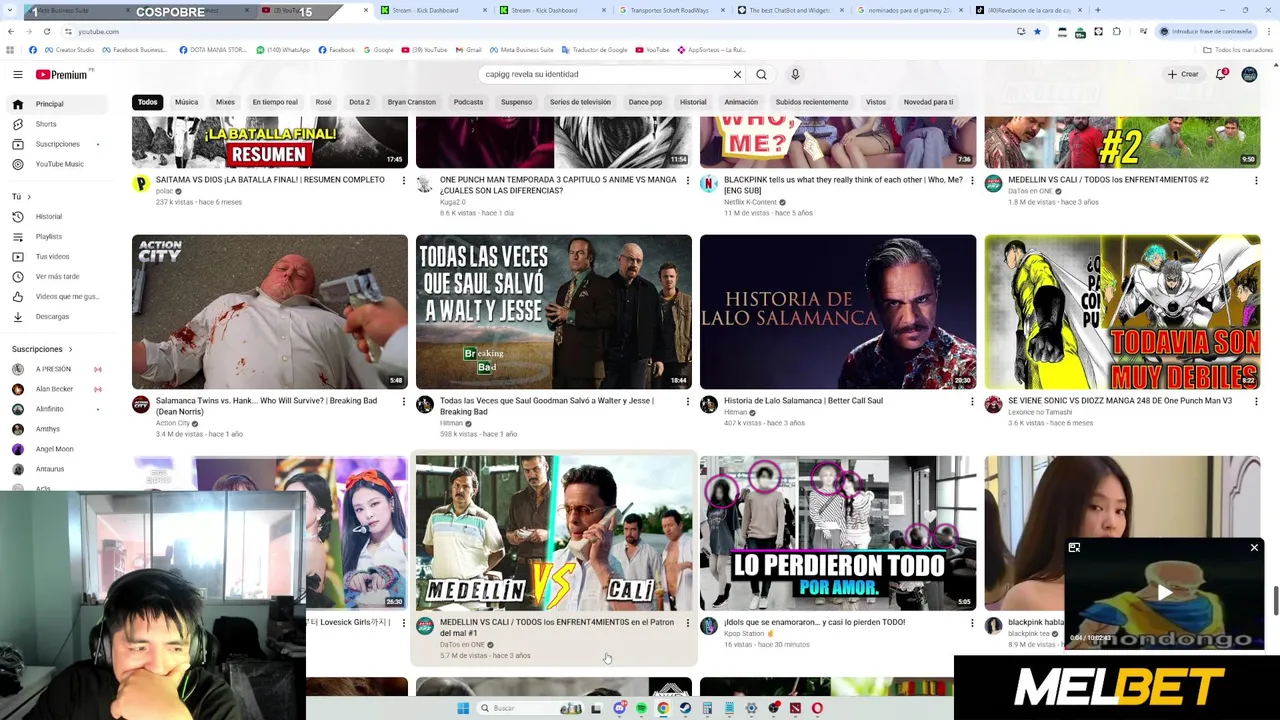
Task: Expand the Tú section chevron
Action: 28,197
